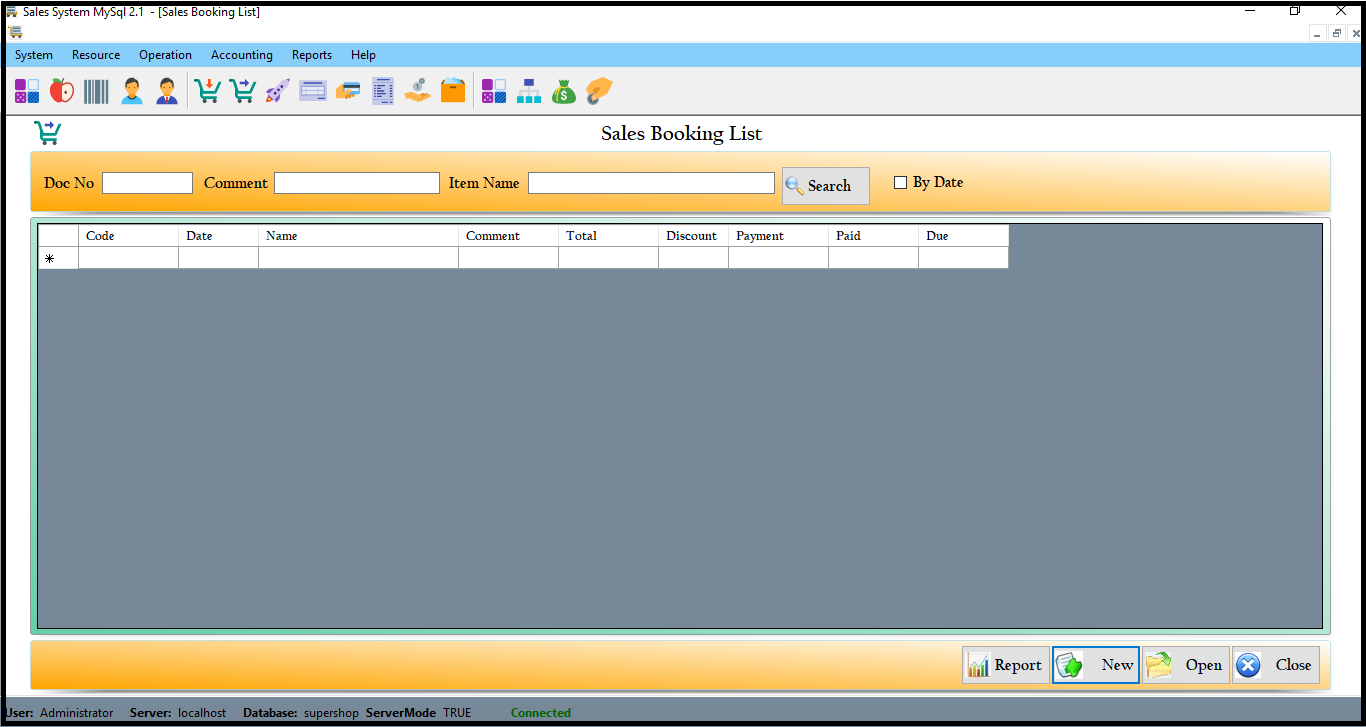
Task: Click the blue hierarchy chart icon
Action: tap(529, 91)
